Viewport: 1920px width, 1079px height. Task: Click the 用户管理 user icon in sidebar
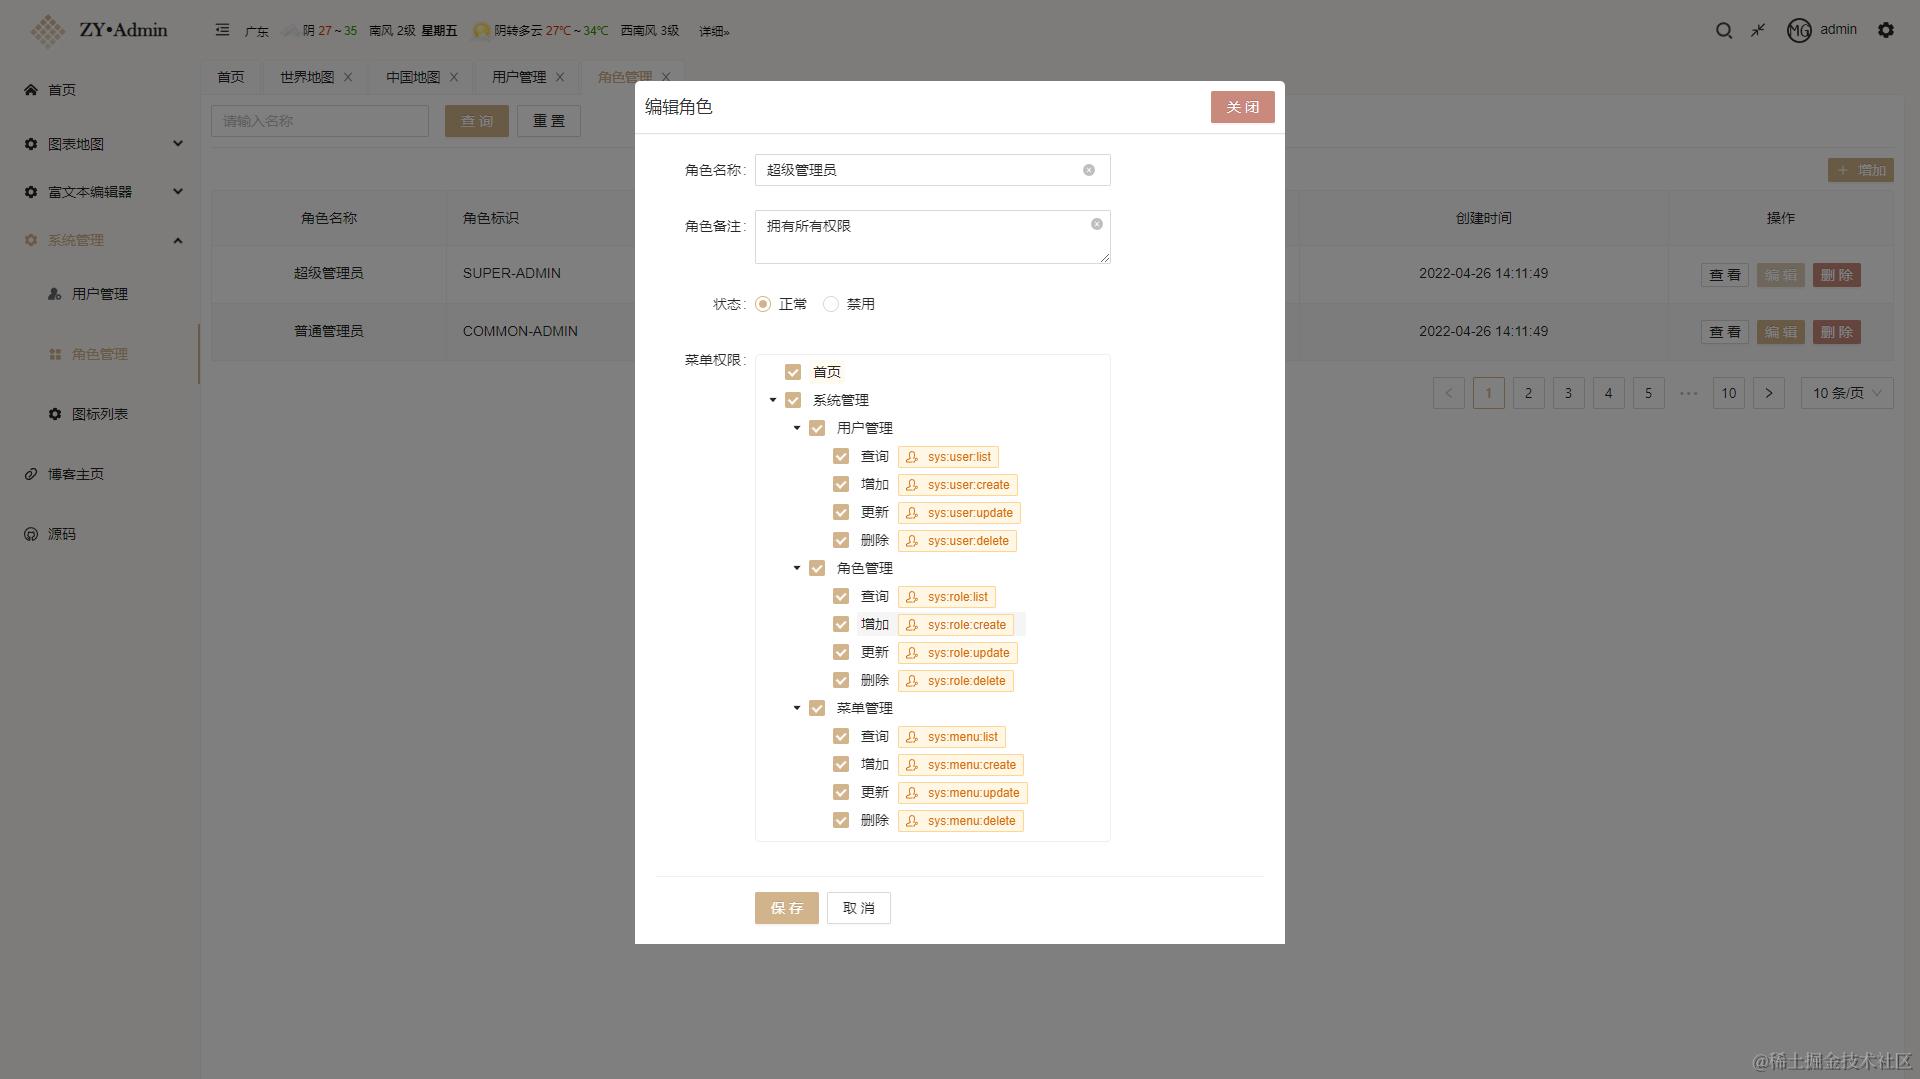coord(53,294)
